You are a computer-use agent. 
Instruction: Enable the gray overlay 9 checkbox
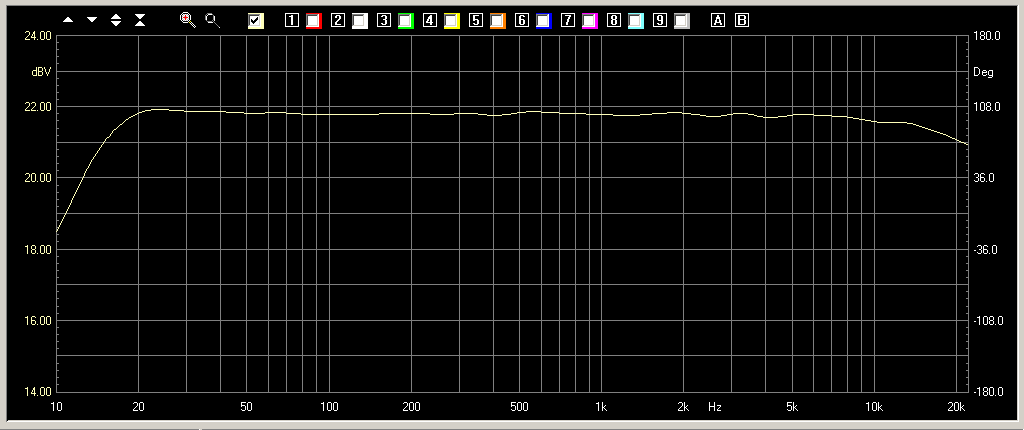(682, 21)
